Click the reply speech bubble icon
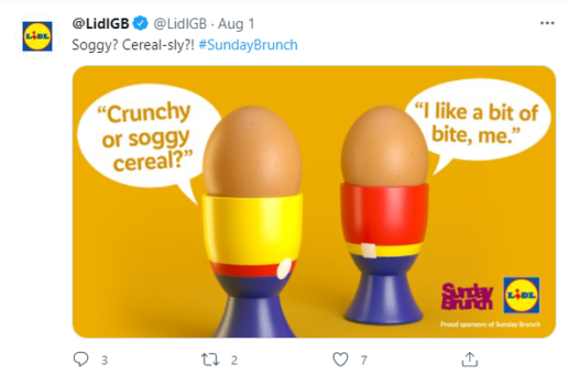This screenshot has height=376, width=568. 81,359
